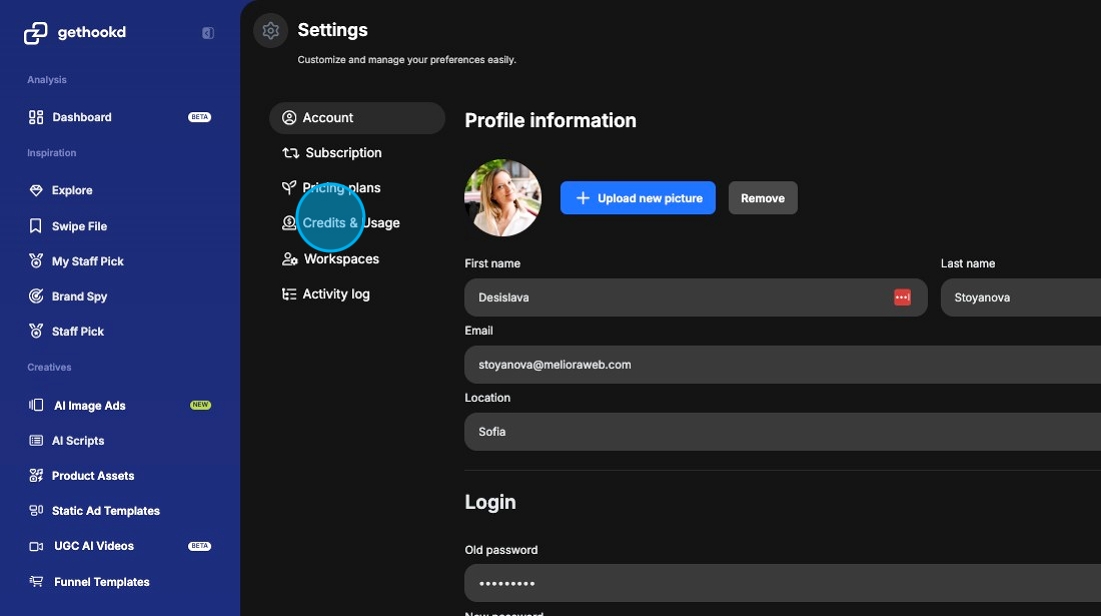The image size is (1101, 616).
Task: Click the Upload new picture button
Action: click(638, 198)
